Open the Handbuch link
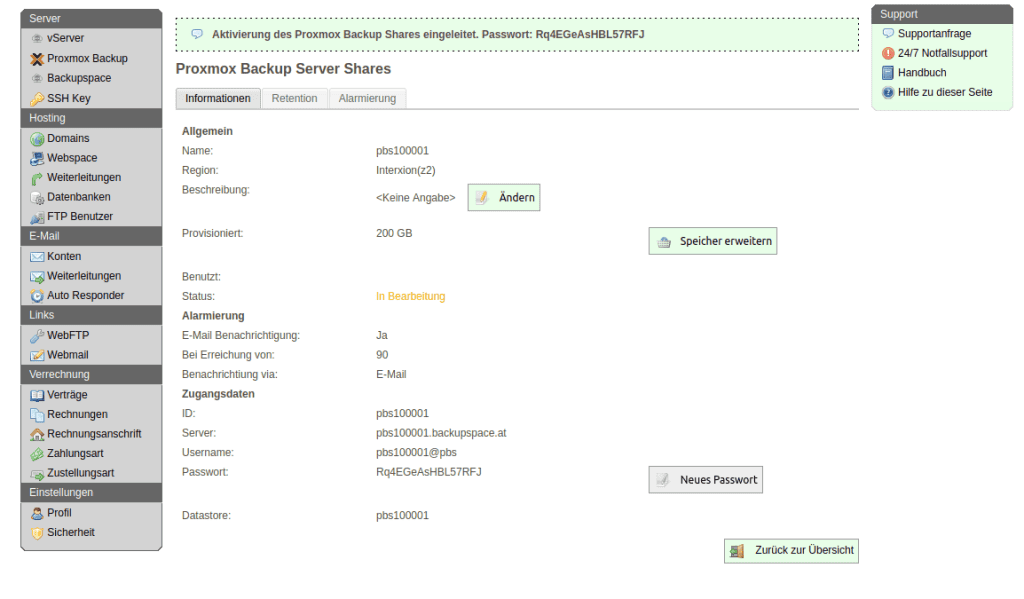Viewport: 1024px width, 599px height. pyautogui.click(x=921, y=73)
